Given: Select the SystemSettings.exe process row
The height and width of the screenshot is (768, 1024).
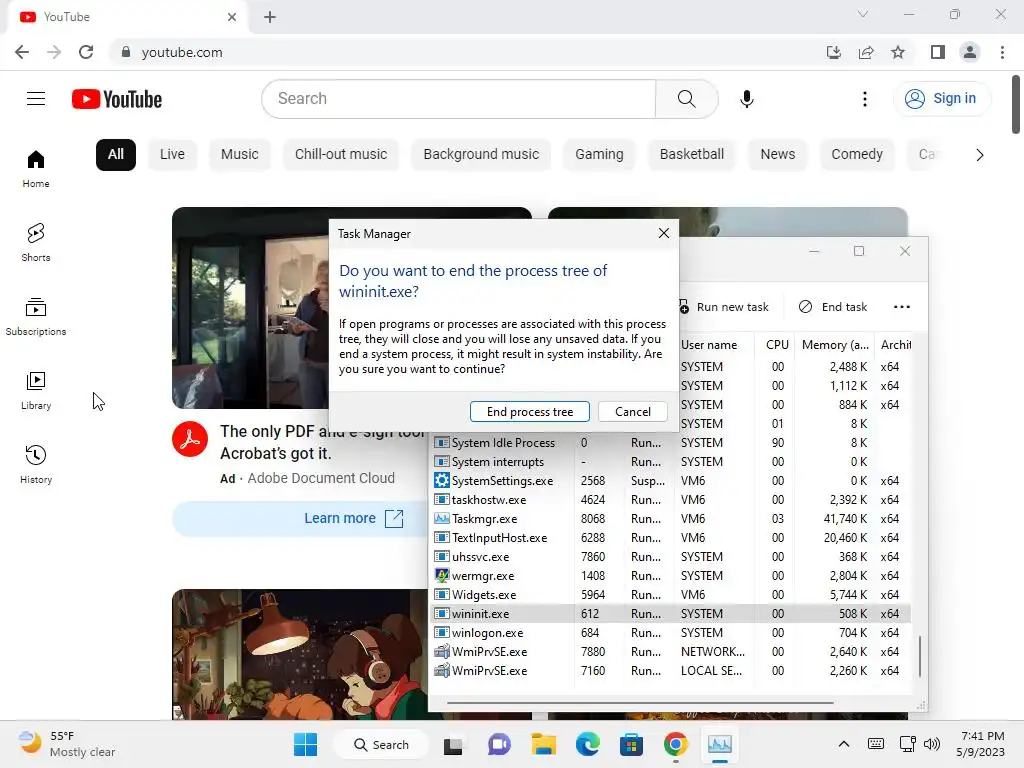Looking at the screenshot, I should coord(670,481).
